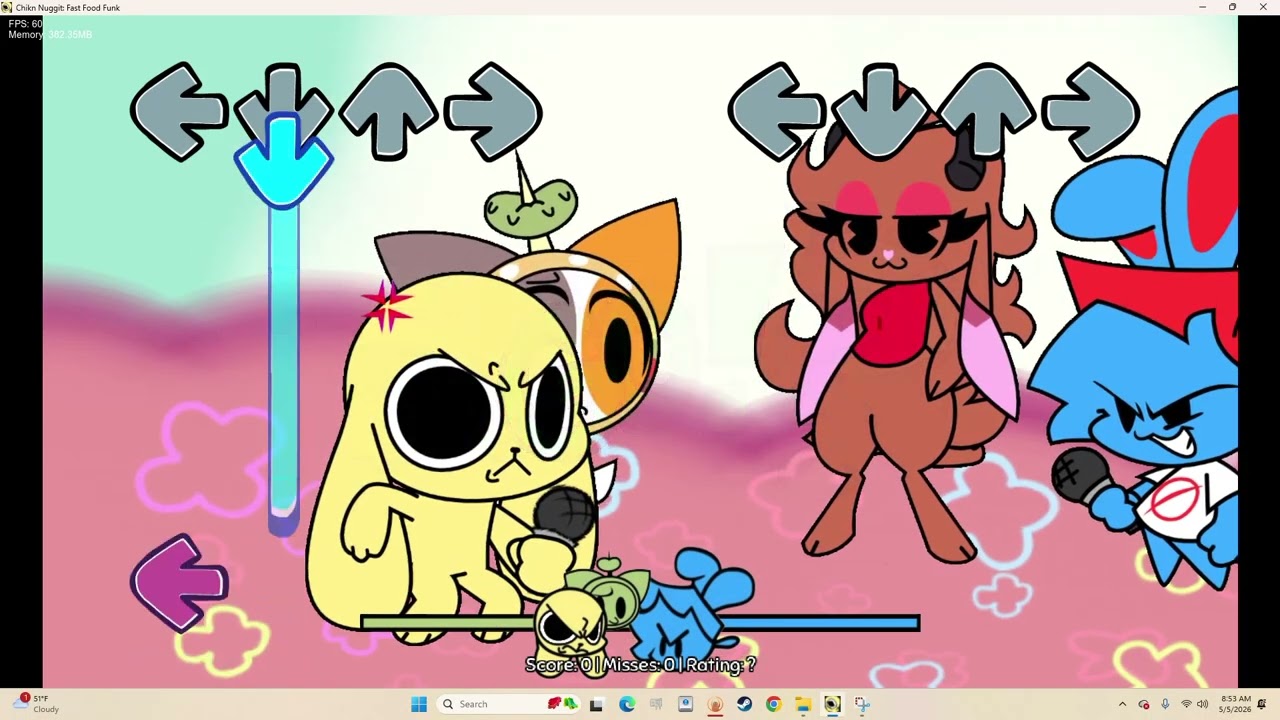Click the right arrow receptor in the right-hand set
The height and width of the screenshot is (720, 1280).
(1090, 111)
